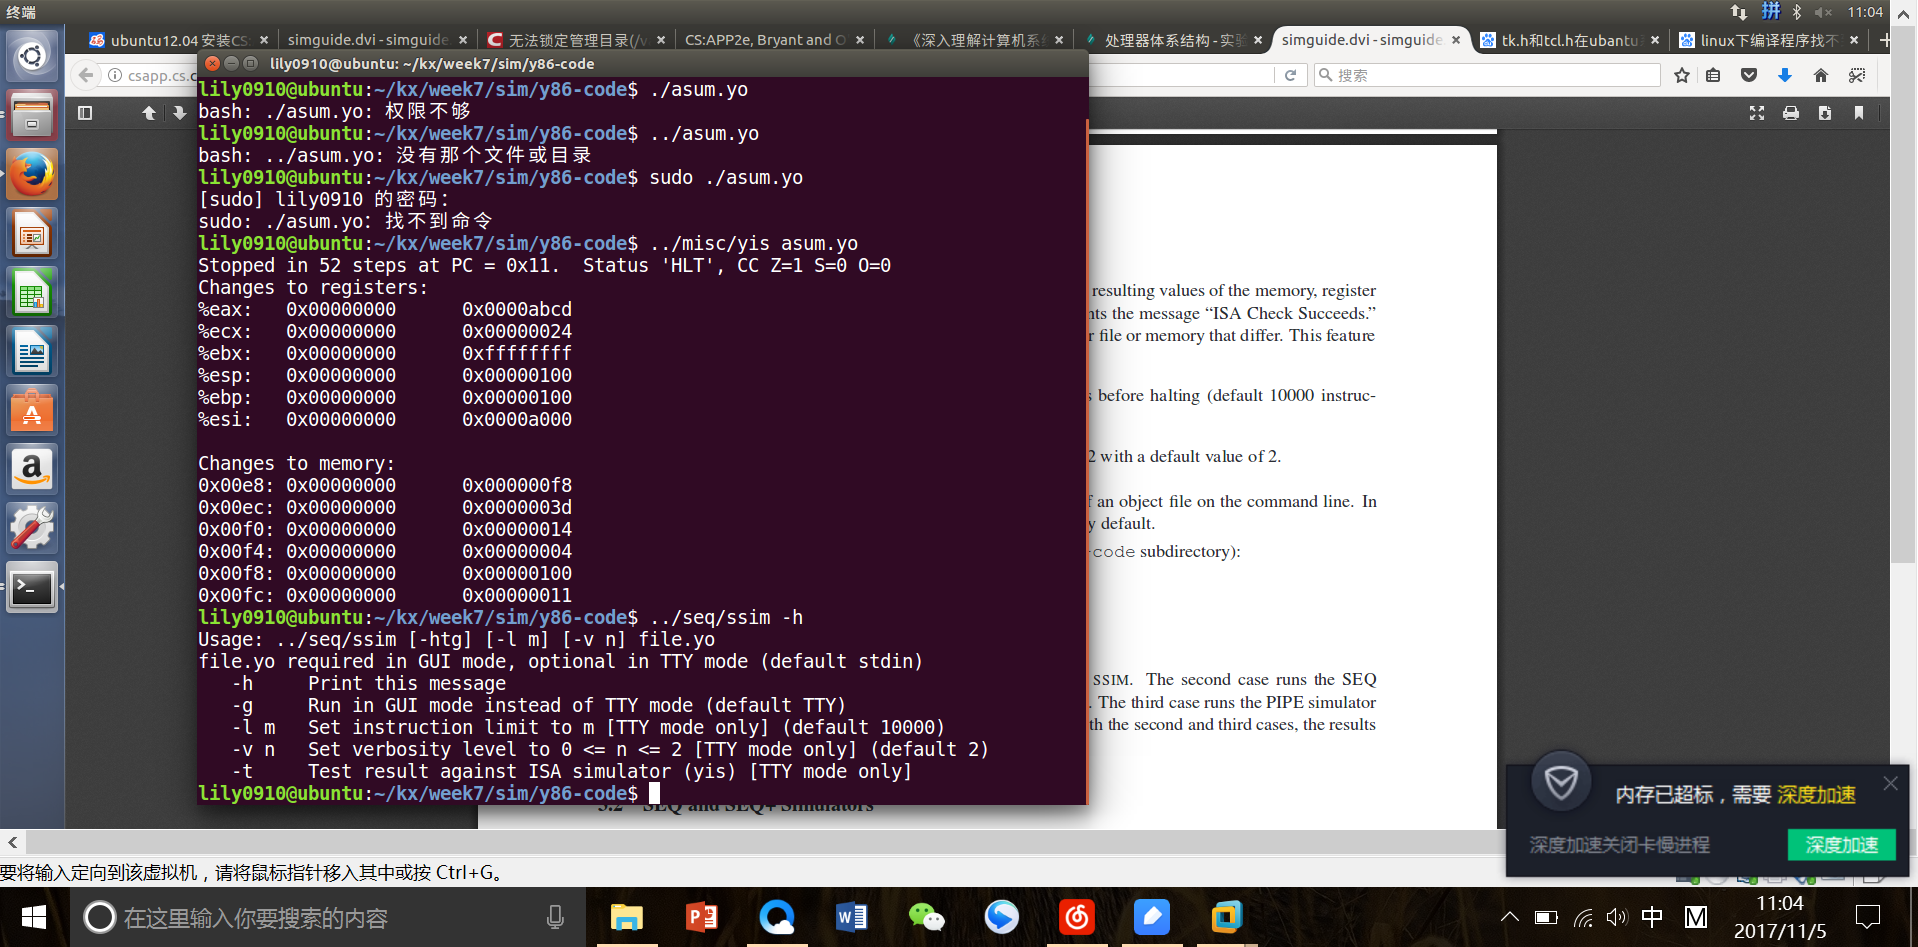Open muted volume indicator in top bar

tap(1823, 12)
